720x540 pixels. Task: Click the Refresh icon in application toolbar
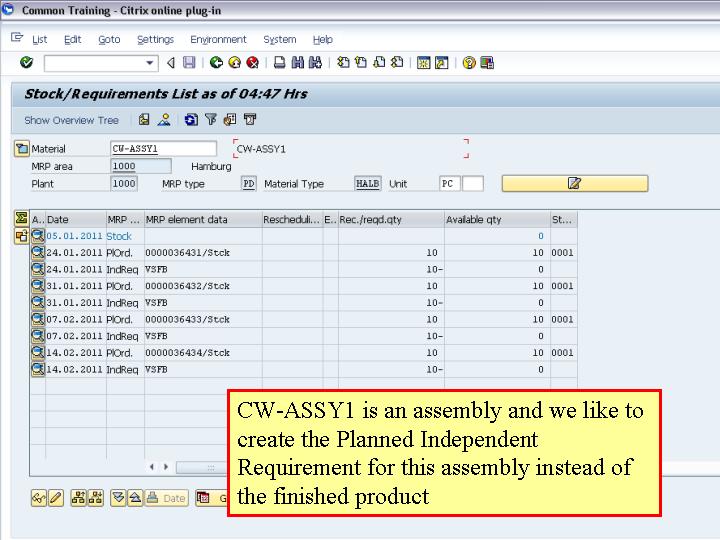tap(191, 120)
